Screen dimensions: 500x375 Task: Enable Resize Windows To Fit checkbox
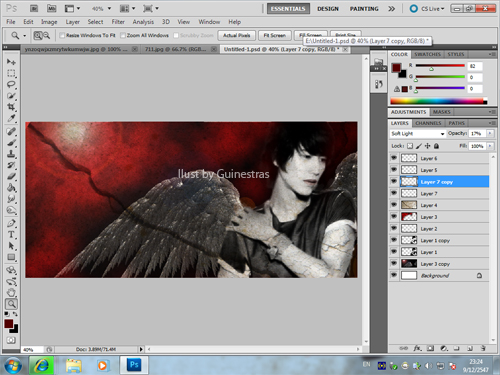pyautogui.click(x=62, y=35)
